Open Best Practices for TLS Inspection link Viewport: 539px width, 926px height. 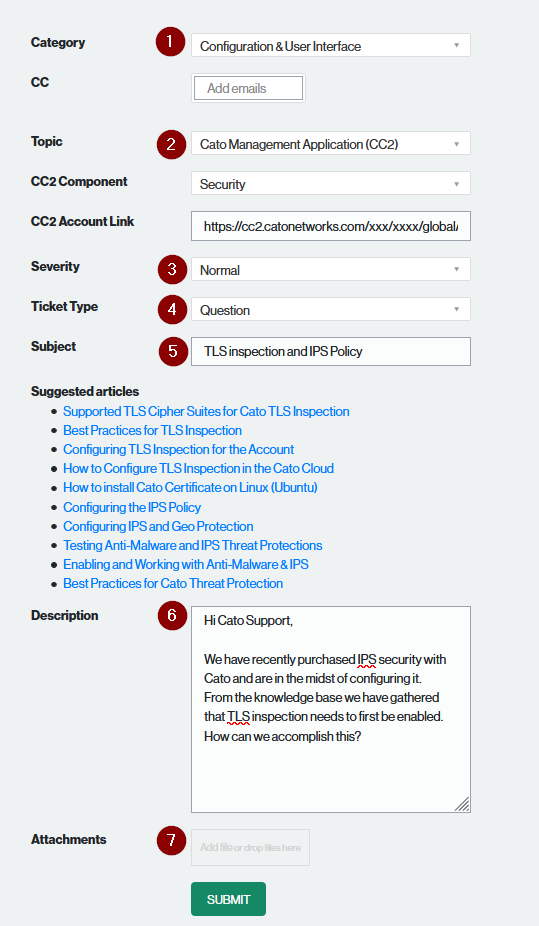(152, 430)
